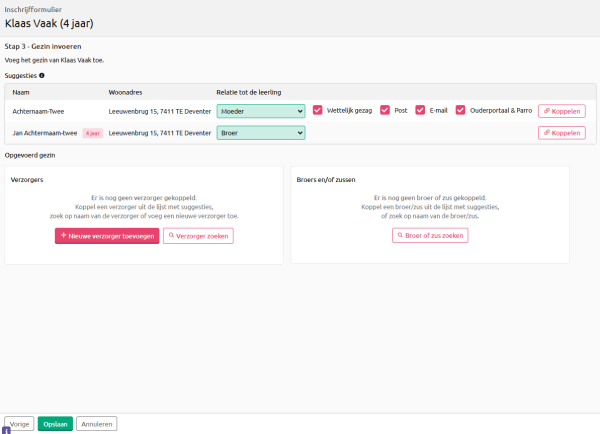Screen dimensions: 600x434
Task: Disable the E-mail checkbox
Action: coord(420,111)
